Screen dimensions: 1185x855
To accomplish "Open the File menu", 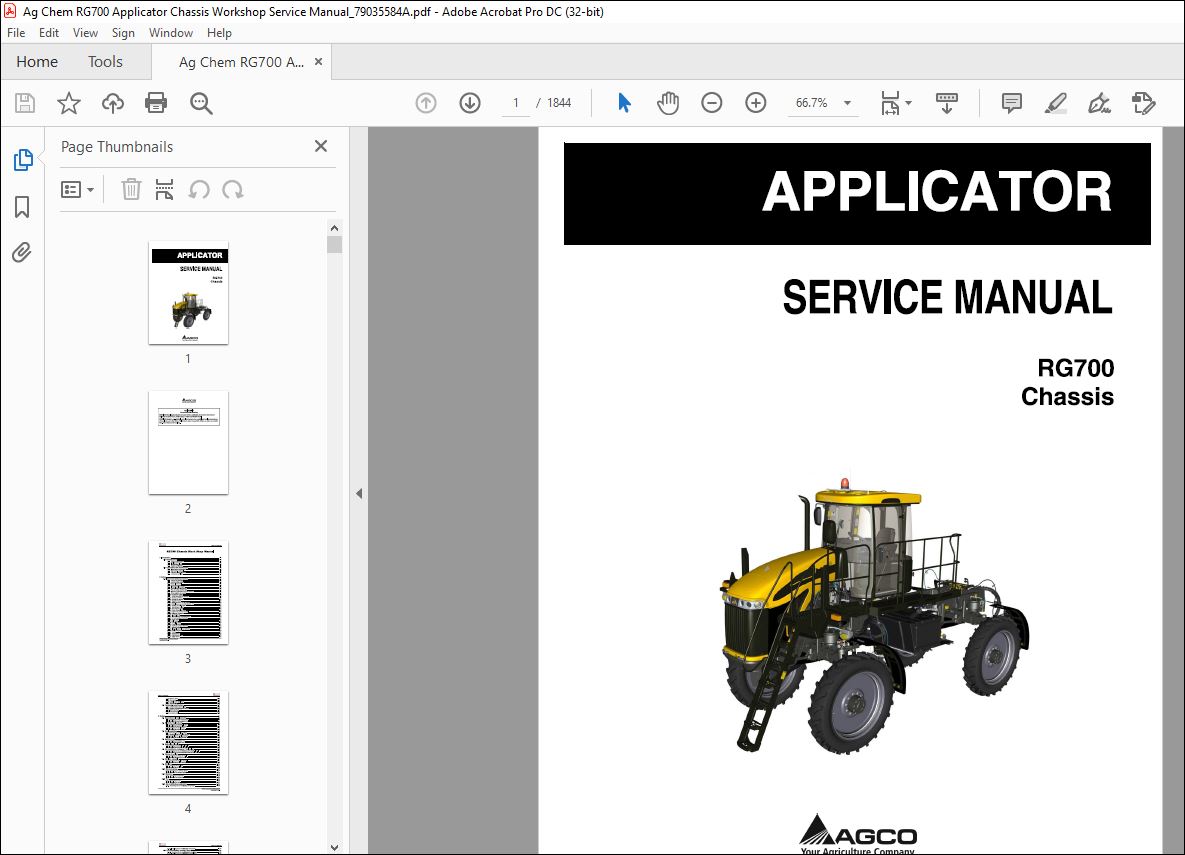I will click(16, 33).
